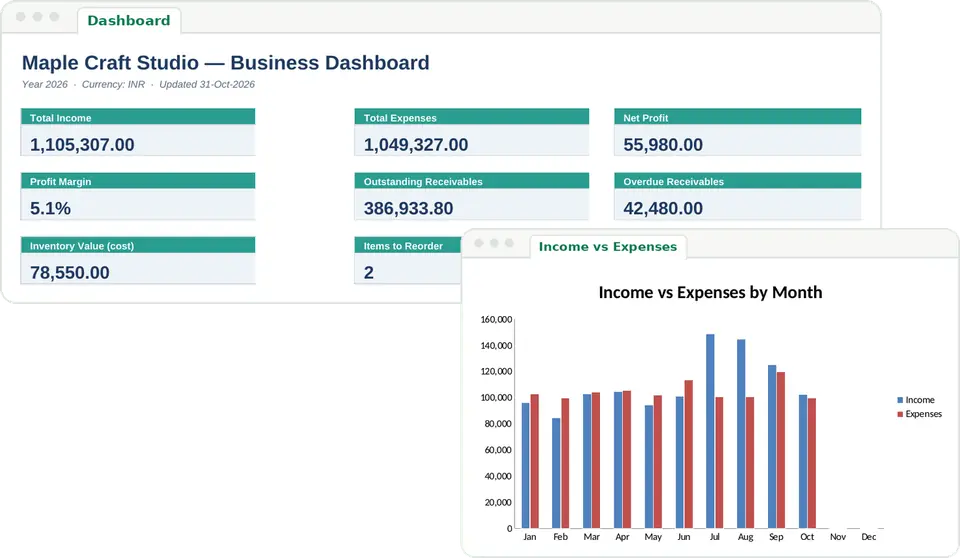
Task: Select the Total Expenses card header
Action: pyautogui.click(x=471, y=117)
